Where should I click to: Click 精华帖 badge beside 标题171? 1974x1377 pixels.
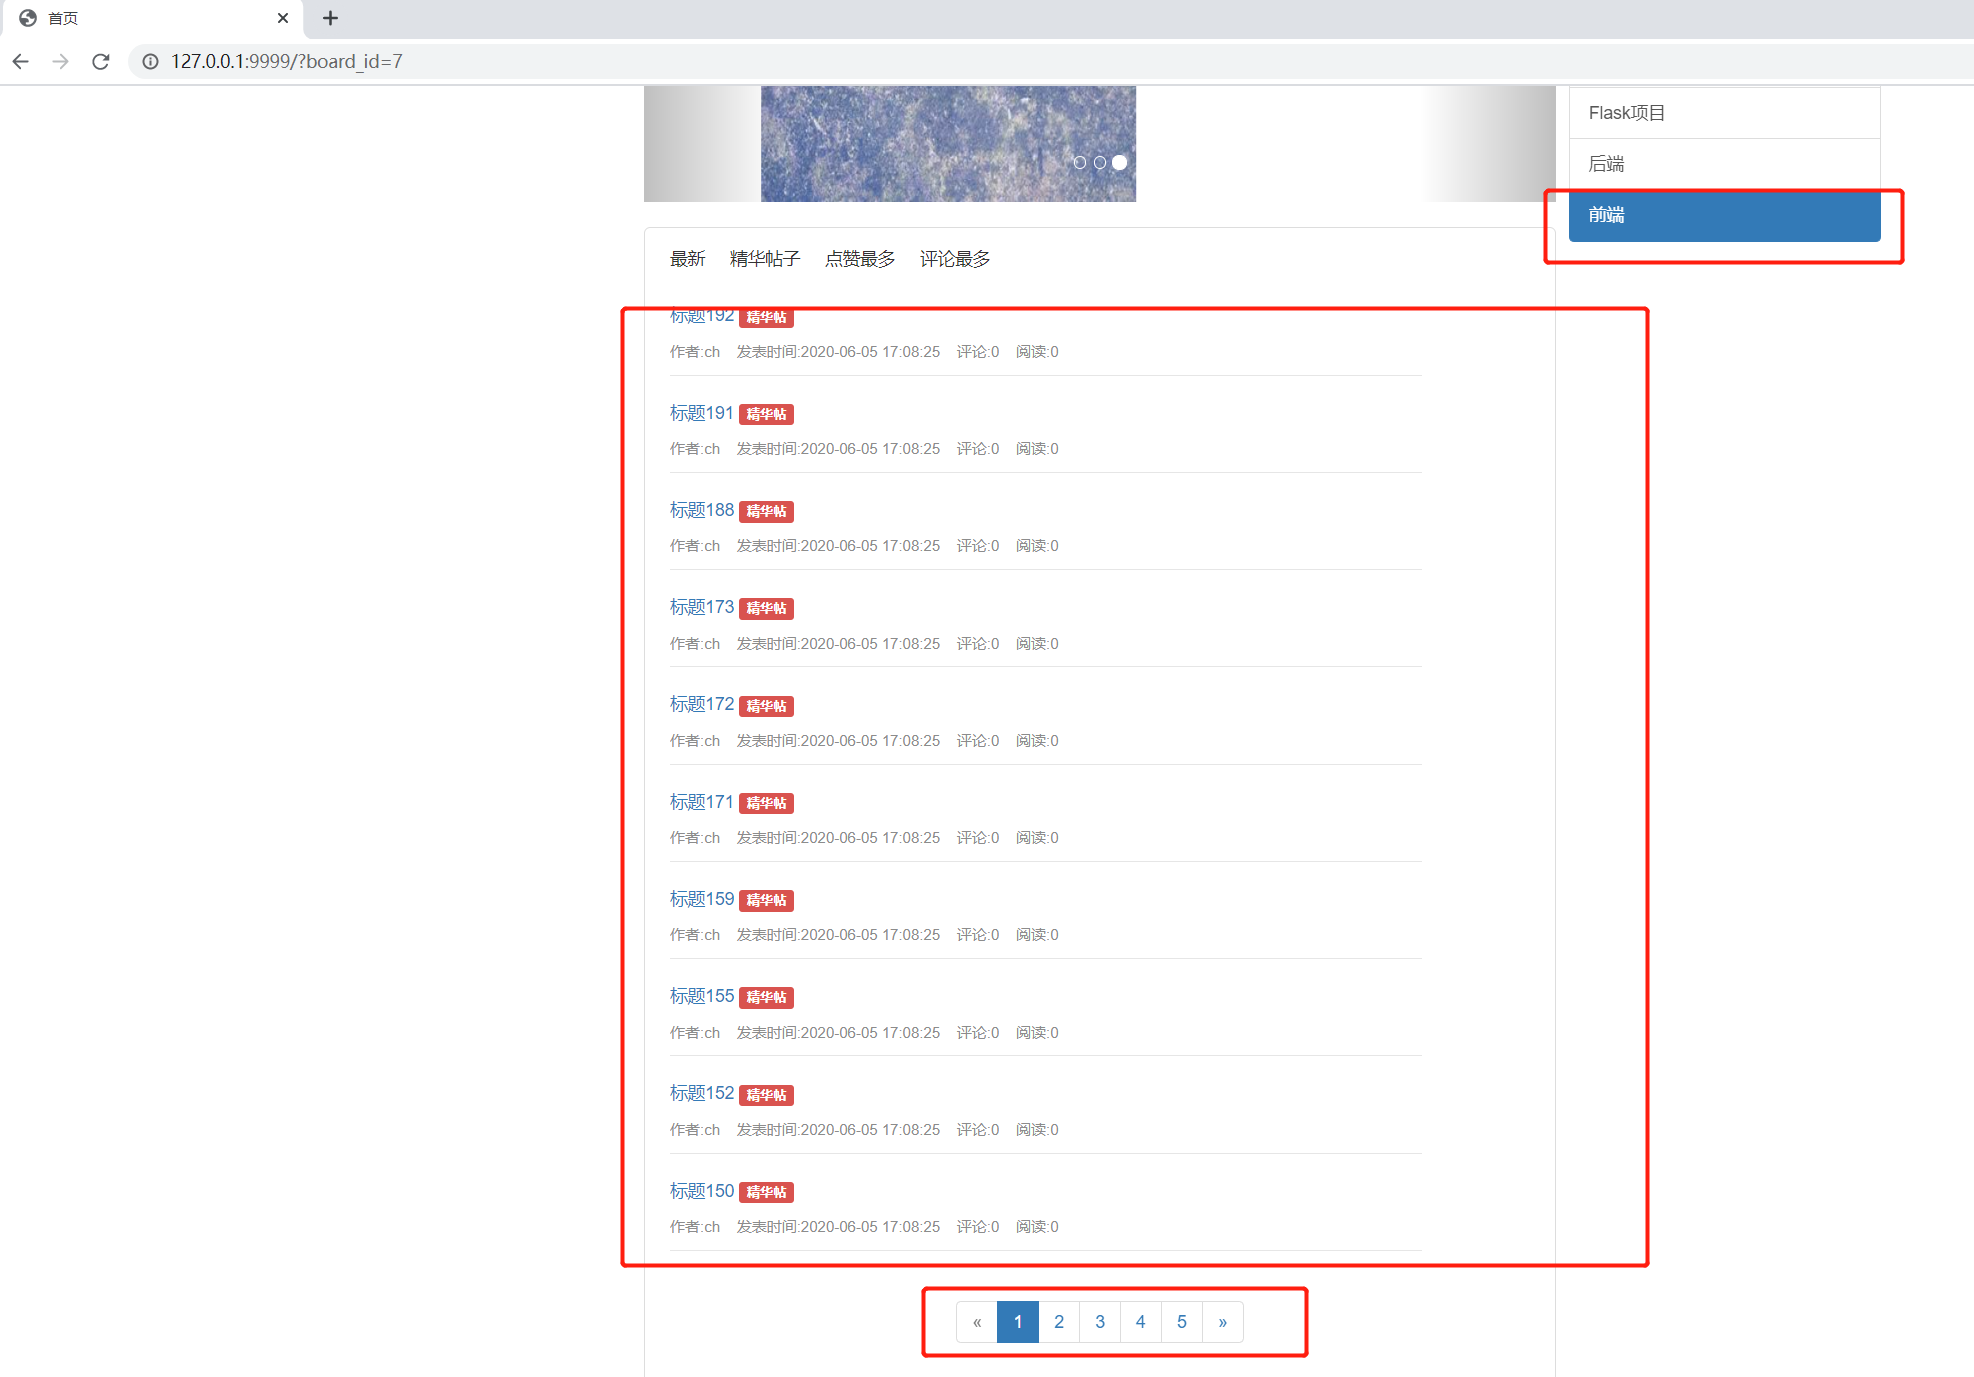pos(766,803)
